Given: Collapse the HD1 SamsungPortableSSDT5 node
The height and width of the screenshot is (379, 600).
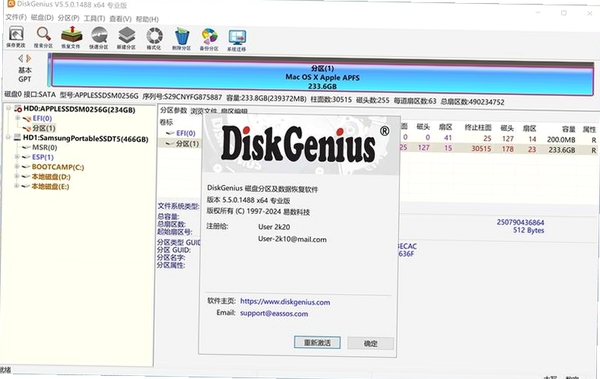Looking at the screenshot, I should (8, 137).
